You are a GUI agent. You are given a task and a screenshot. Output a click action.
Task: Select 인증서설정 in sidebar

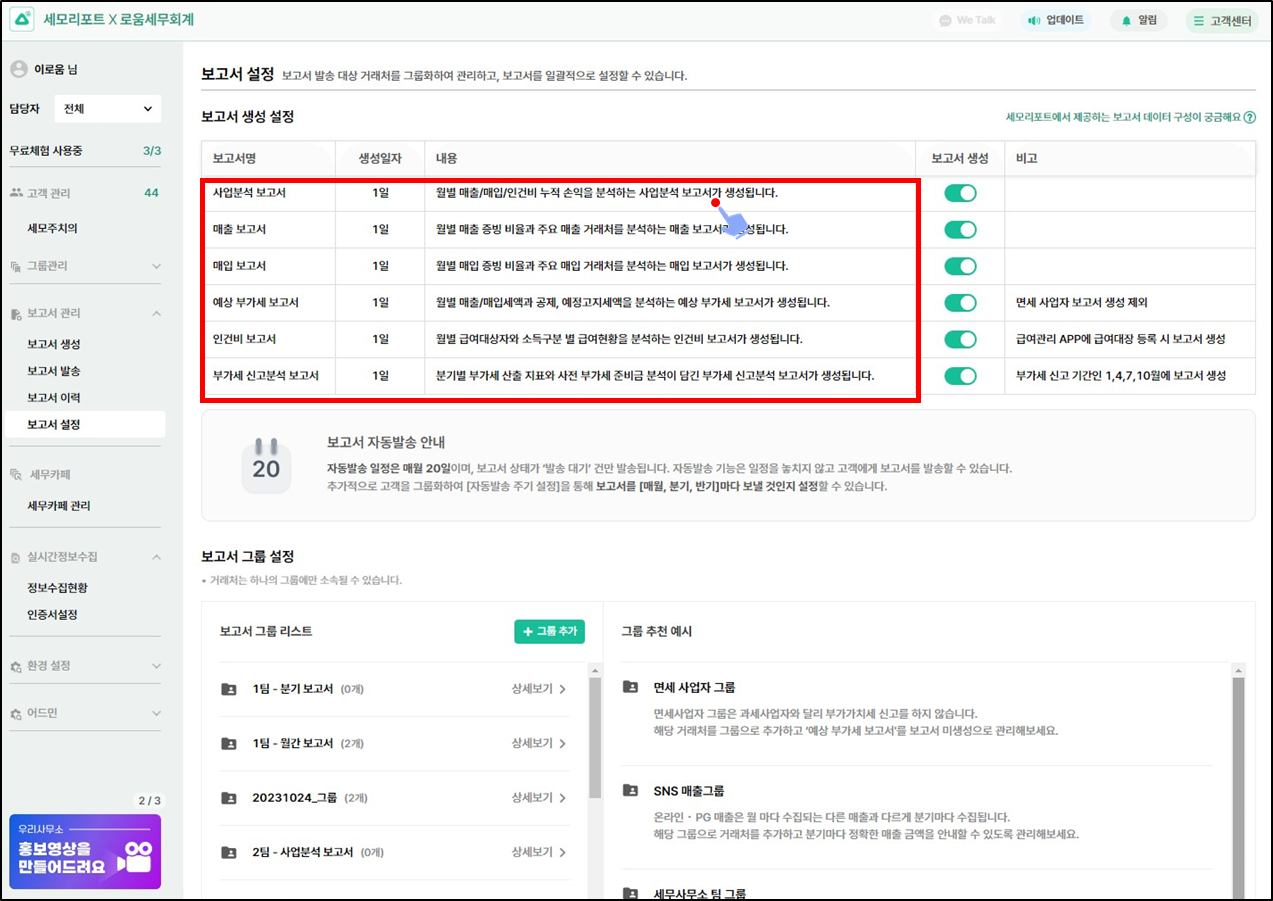click(x=52, y=615)
